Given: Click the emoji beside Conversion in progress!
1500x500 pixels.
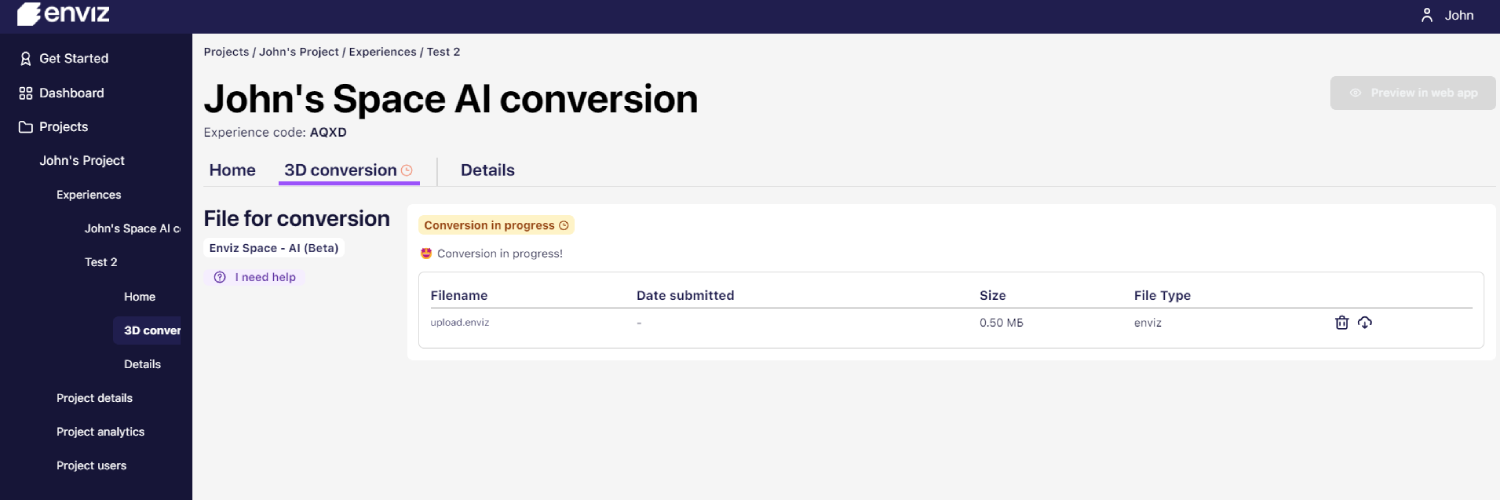Looking at the screenshot, I should (x=427, y=254).
